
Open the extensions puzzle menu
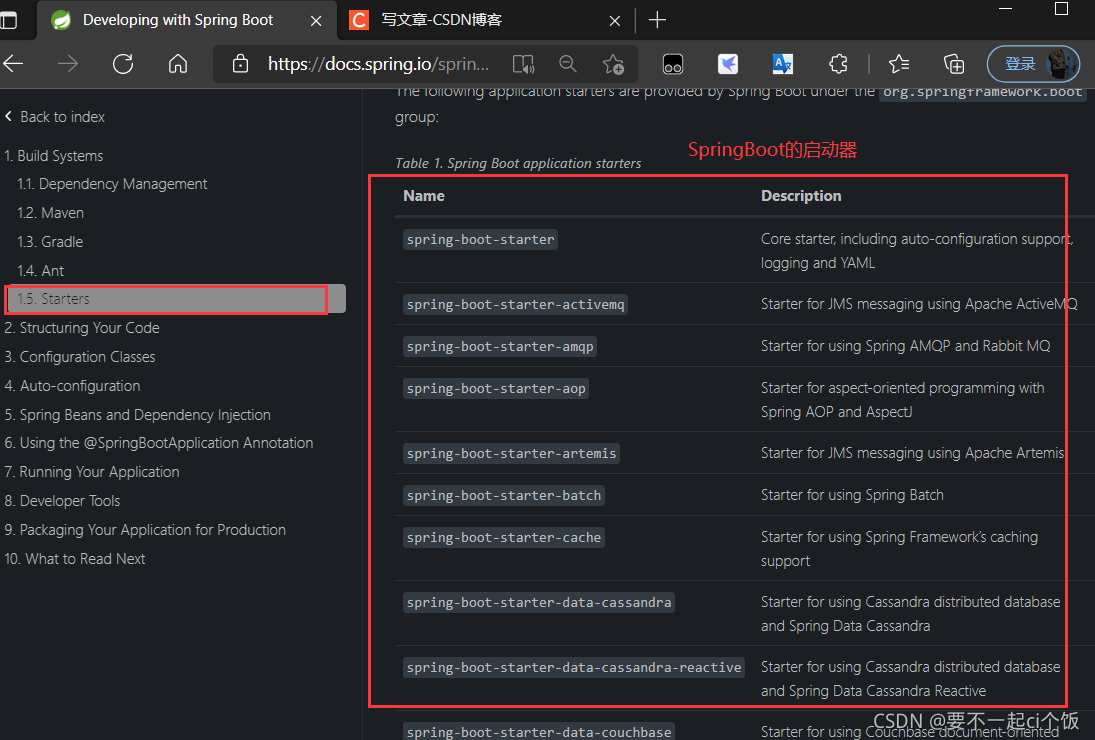tap(838, 64)
